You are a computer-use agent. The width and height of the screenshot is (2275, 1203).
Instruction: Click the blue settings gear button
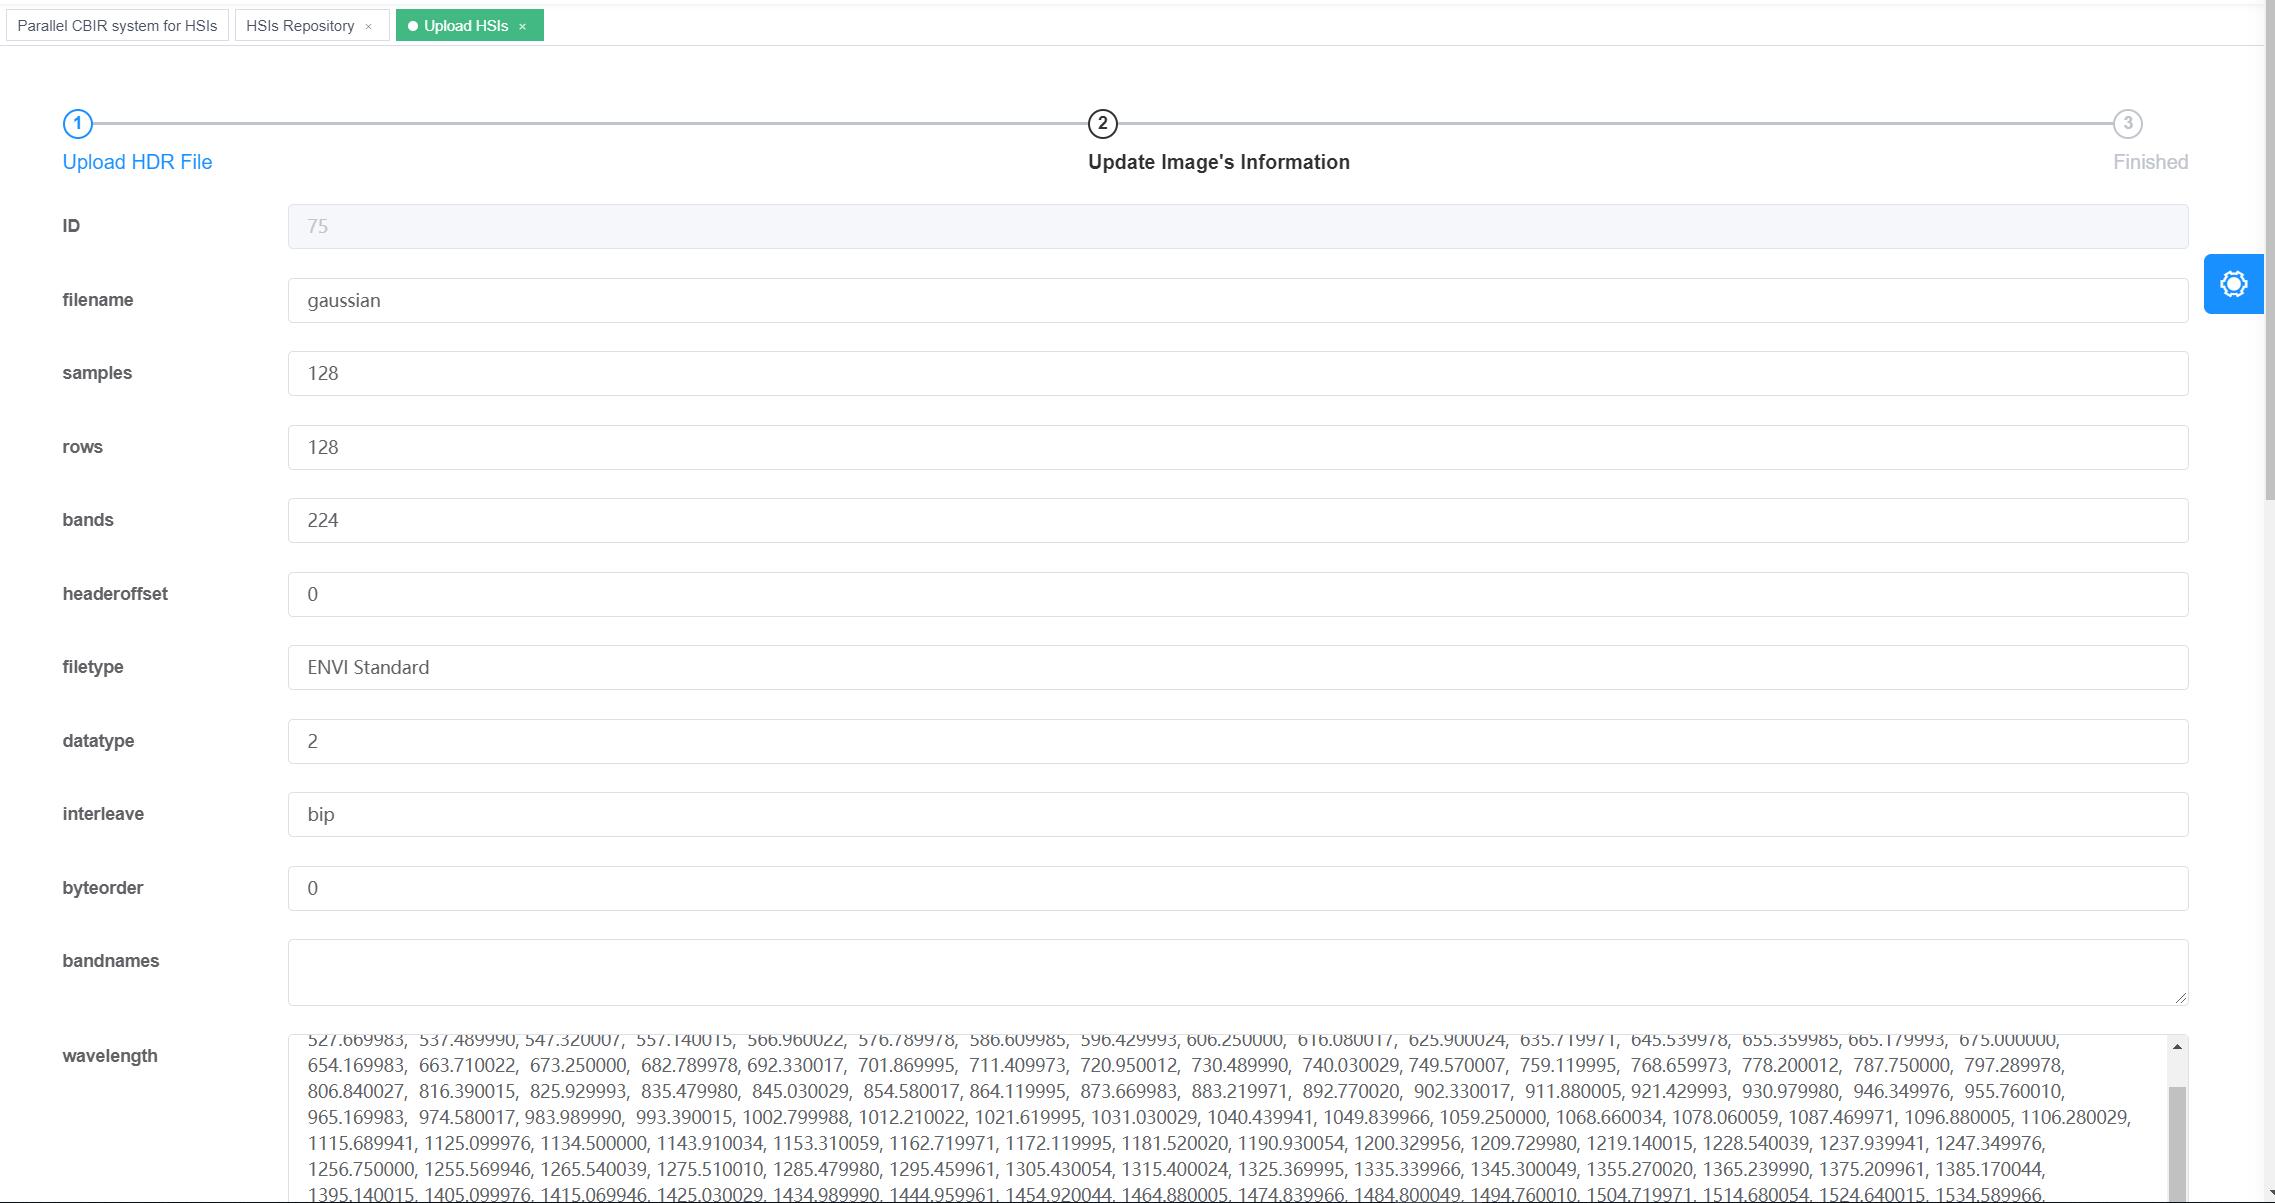[2233, 284]
